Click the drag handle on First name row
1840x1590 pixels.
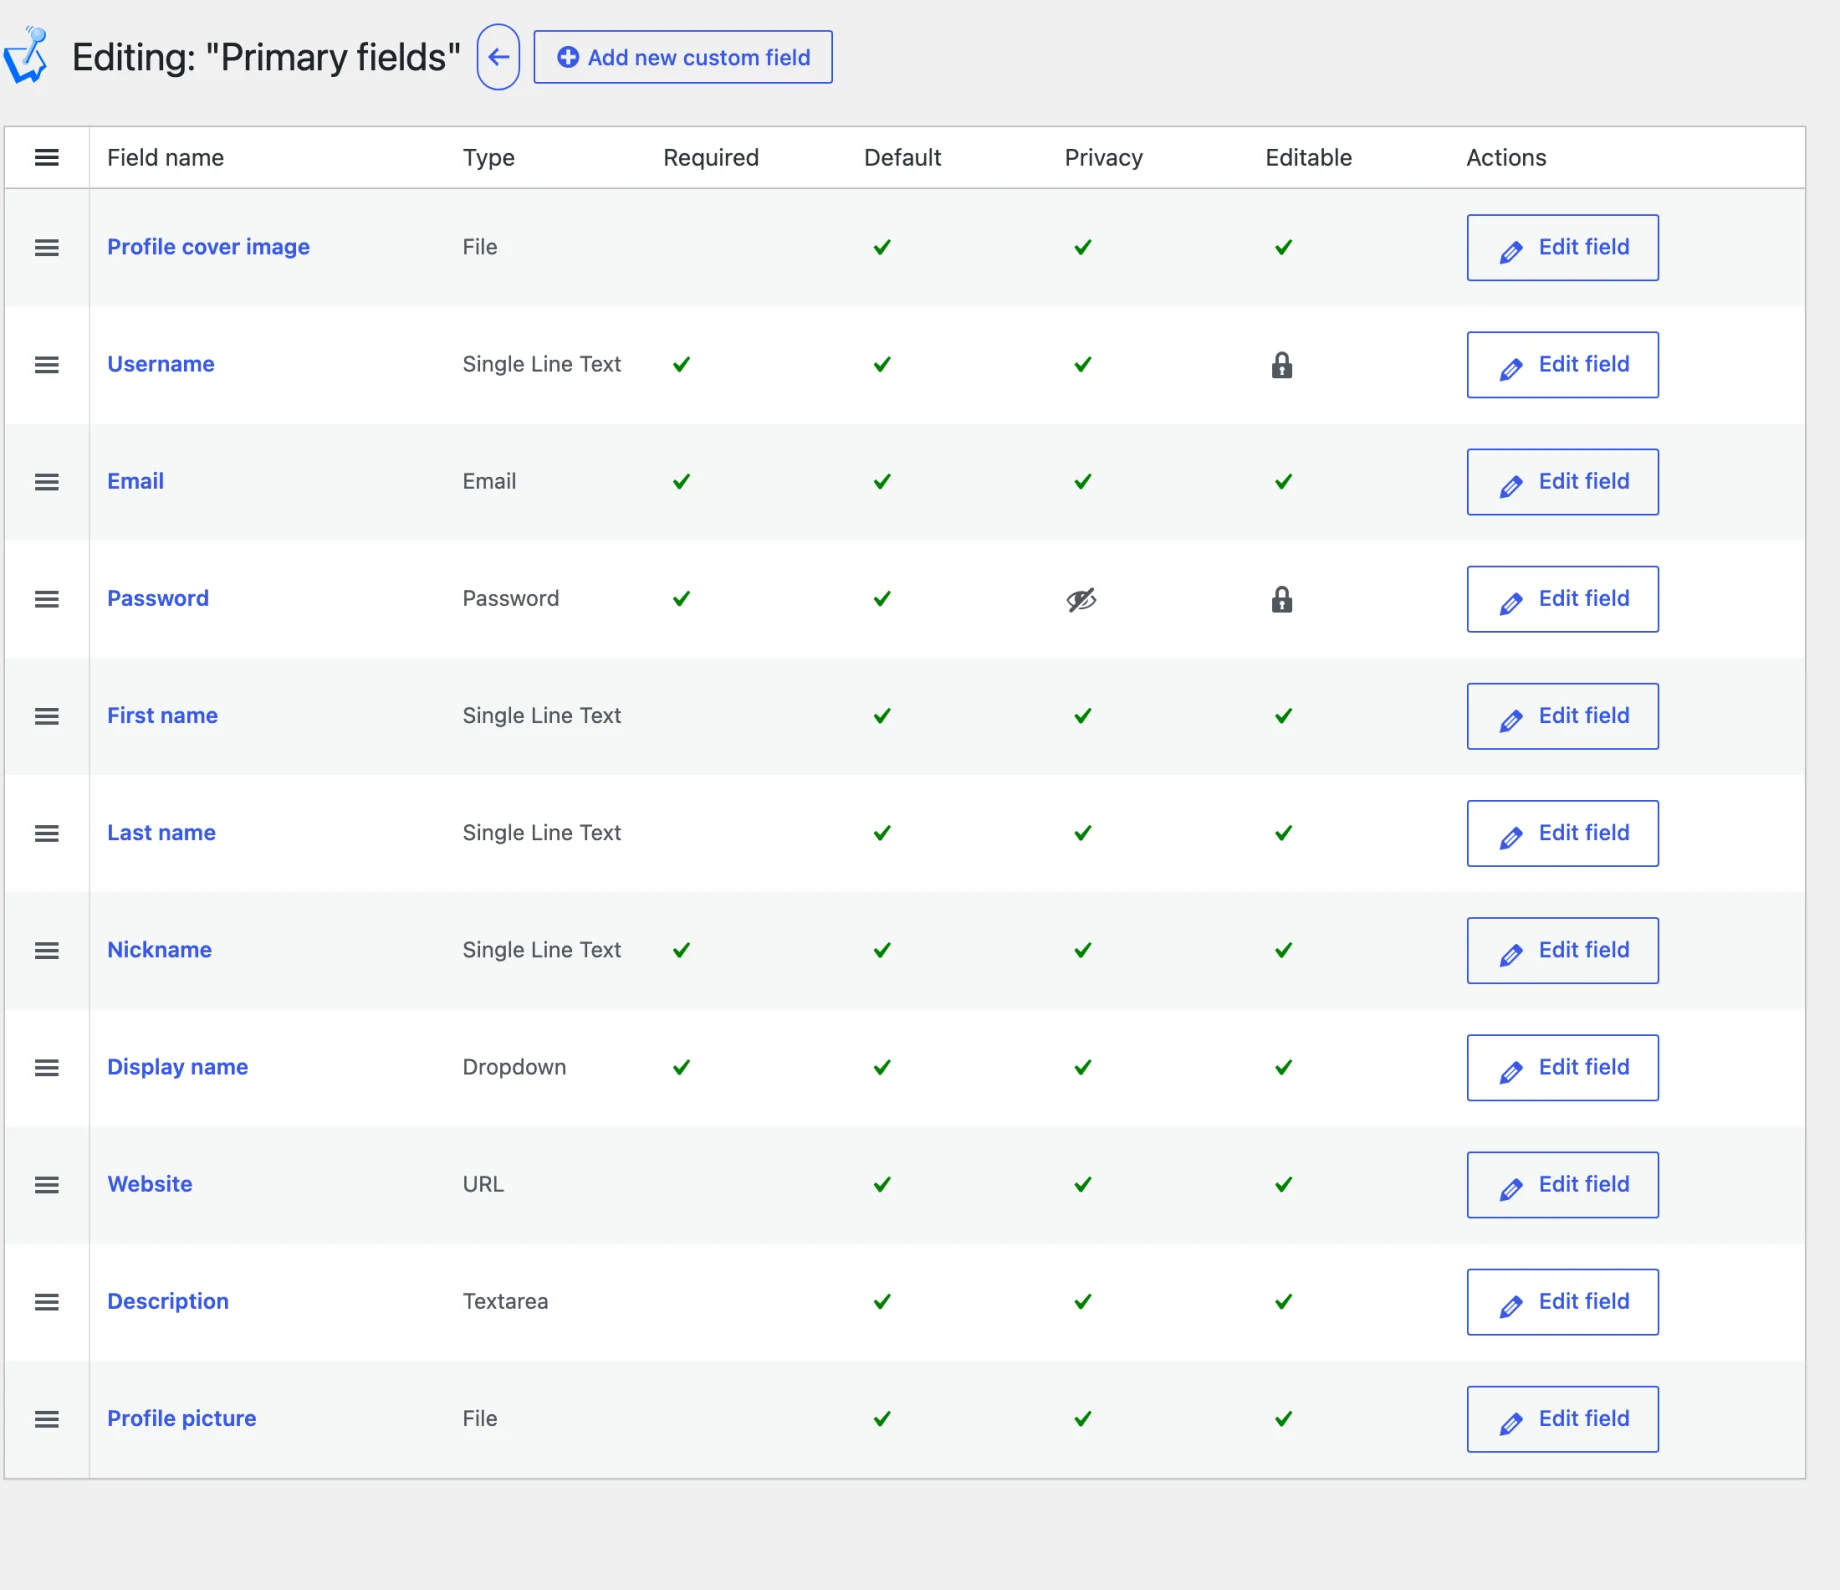(47, 716)
